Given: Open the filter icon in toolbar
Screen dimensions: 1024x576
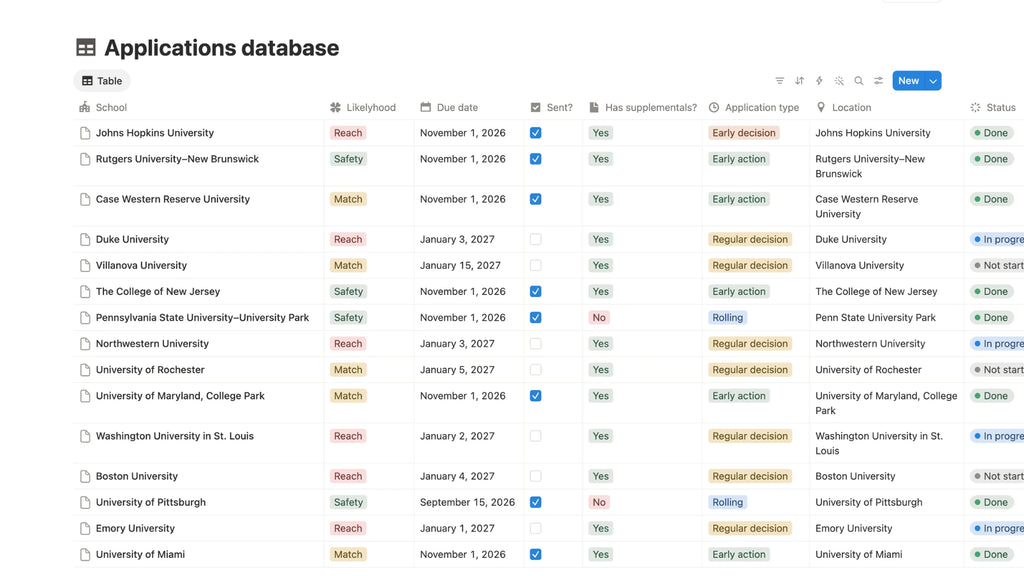Looking at the screenshot, I should click(779, 81).
